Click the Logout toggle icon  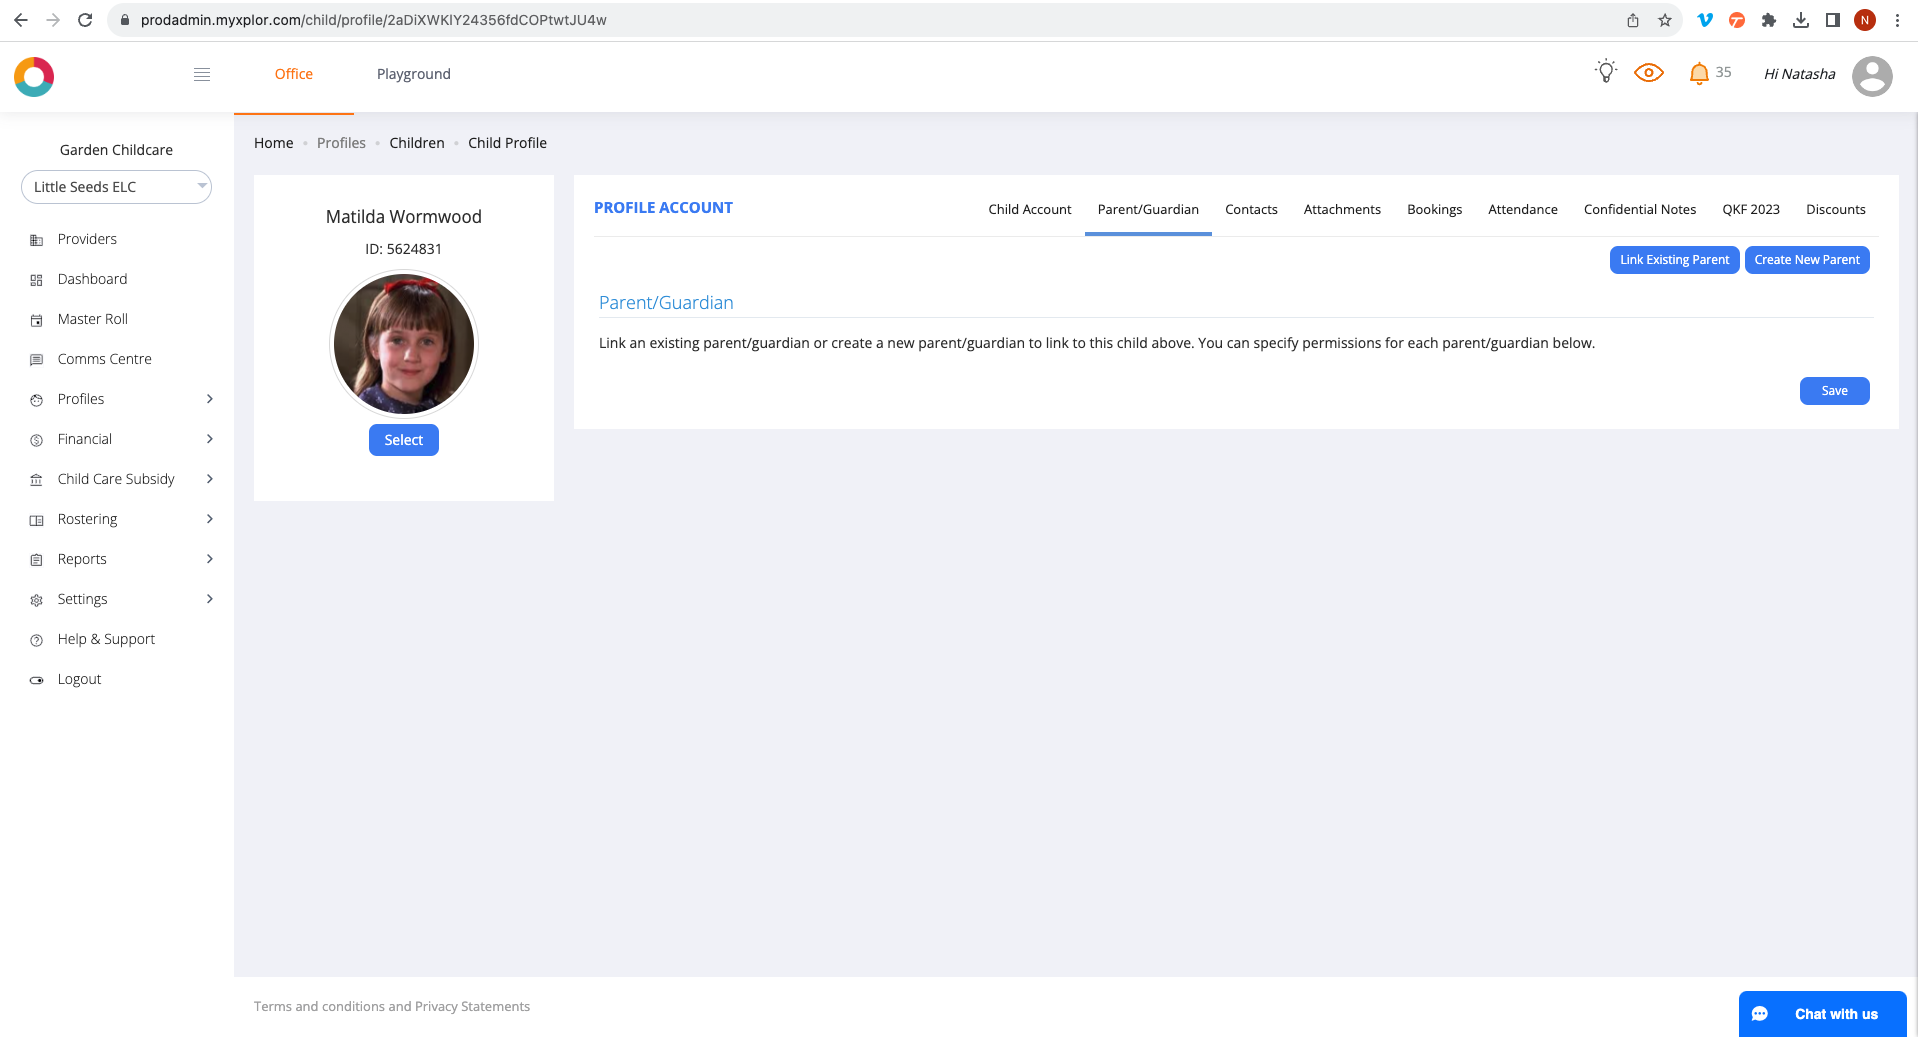point(37,680)
